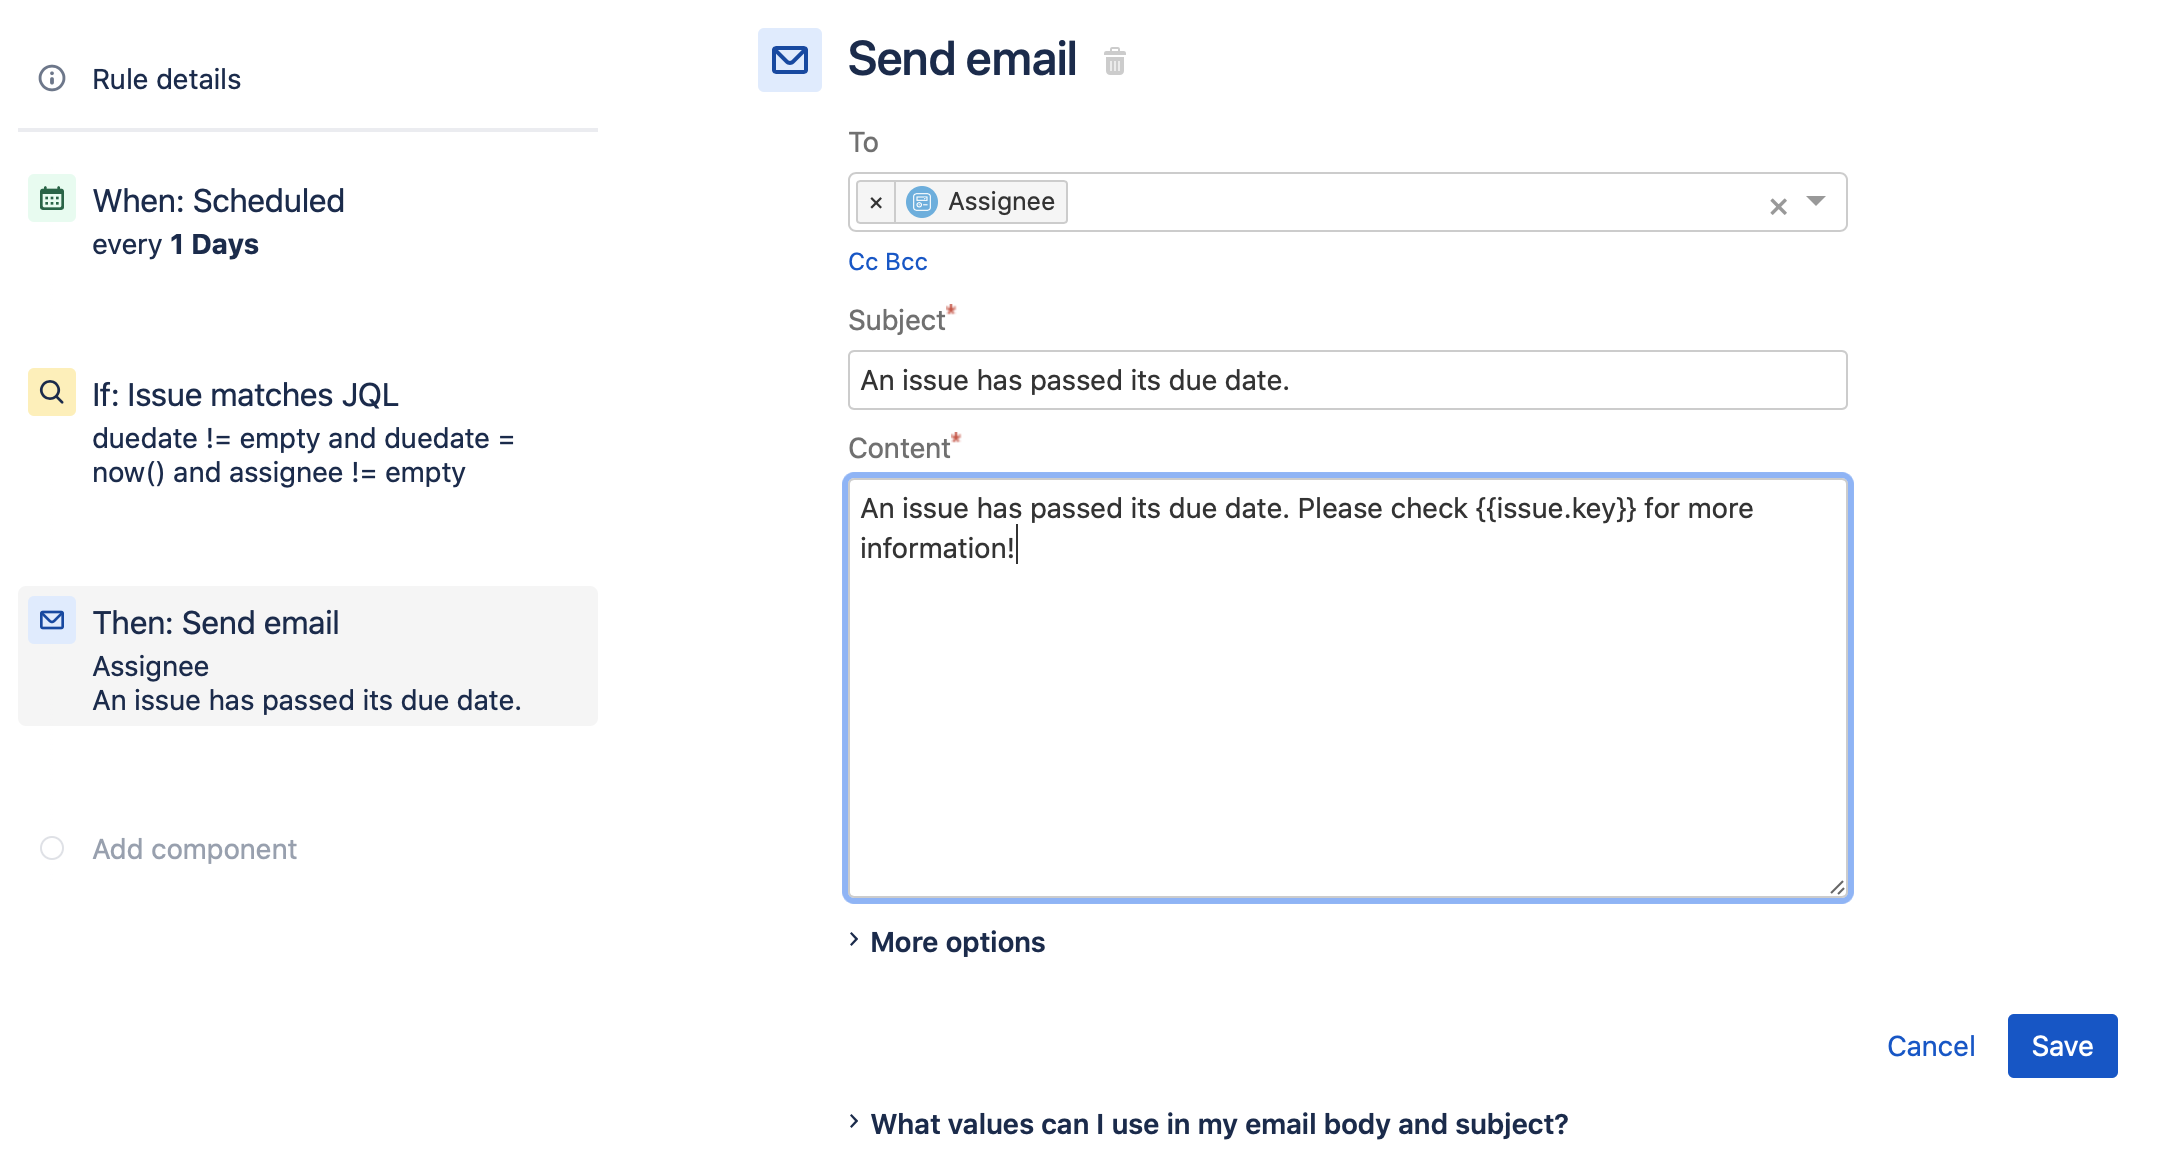Click inside the Subject input field
This screenshot has height=1170, width=2168.
tap(1346, 380)
